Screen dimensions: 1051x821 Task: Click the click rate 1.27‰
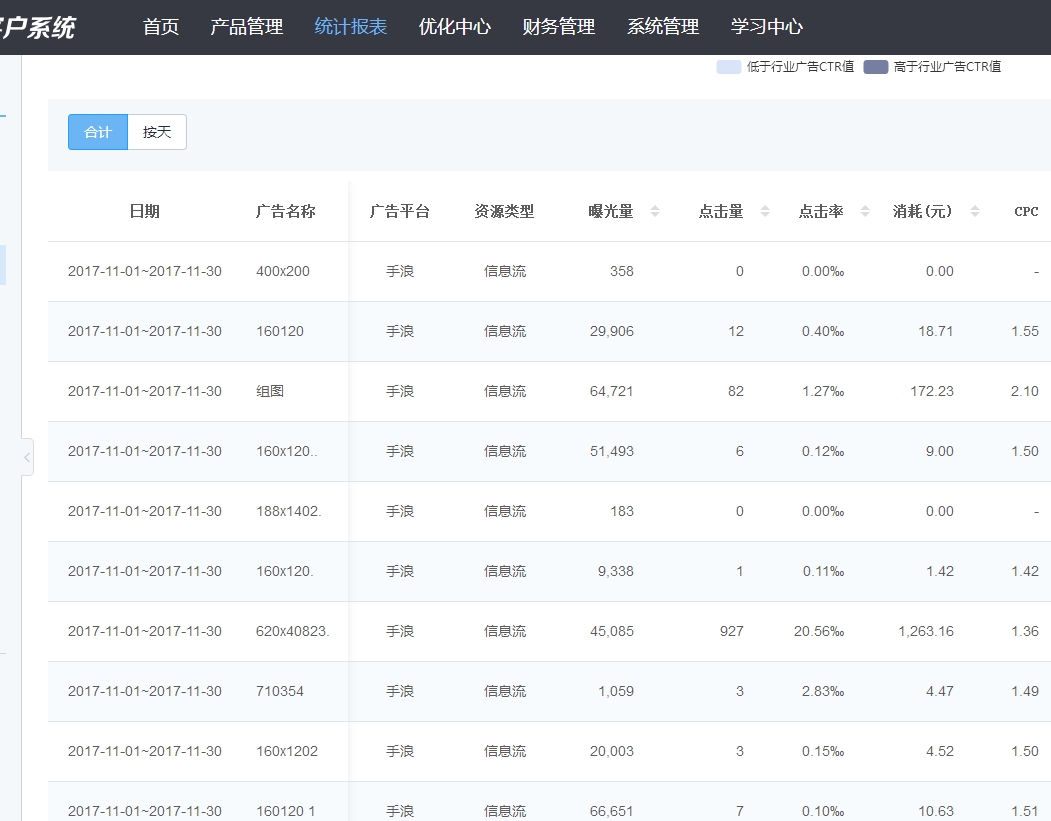tap(823, 391)
